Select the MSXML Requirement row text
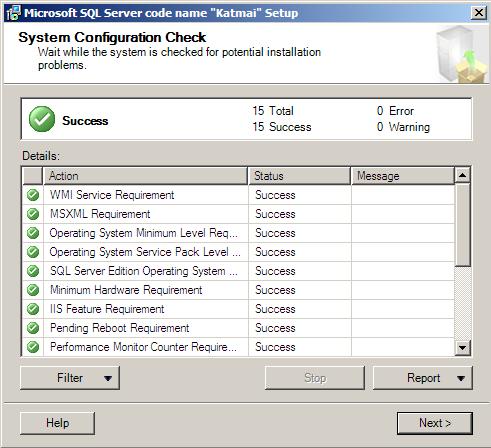 [x=100, y=214]
